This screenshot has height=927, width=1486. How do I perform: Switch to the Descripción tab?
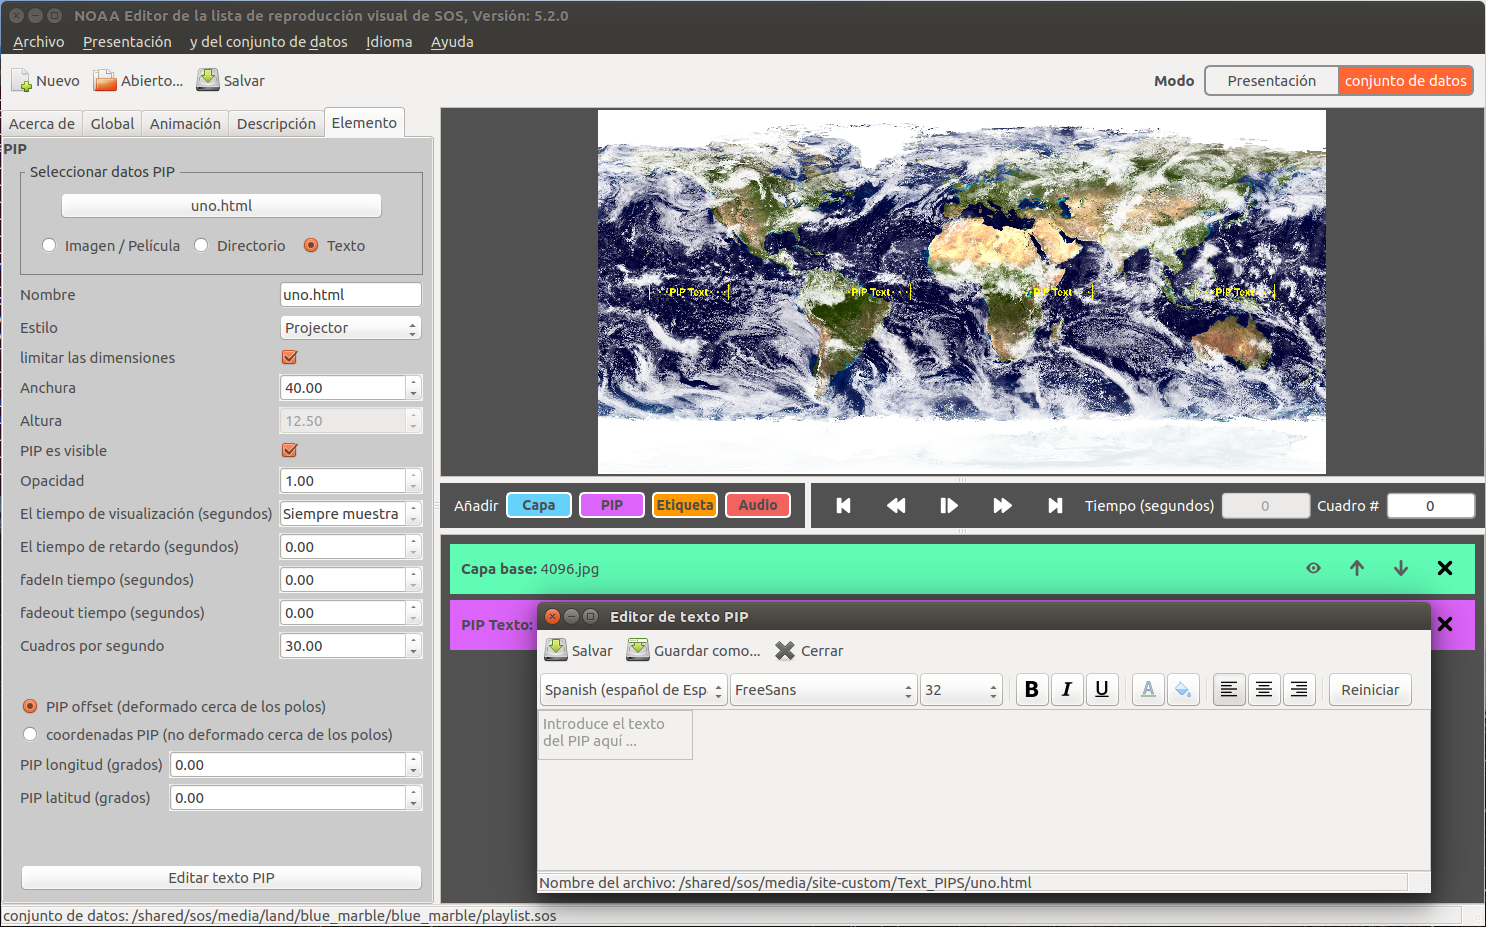click(x=276, y=124)
